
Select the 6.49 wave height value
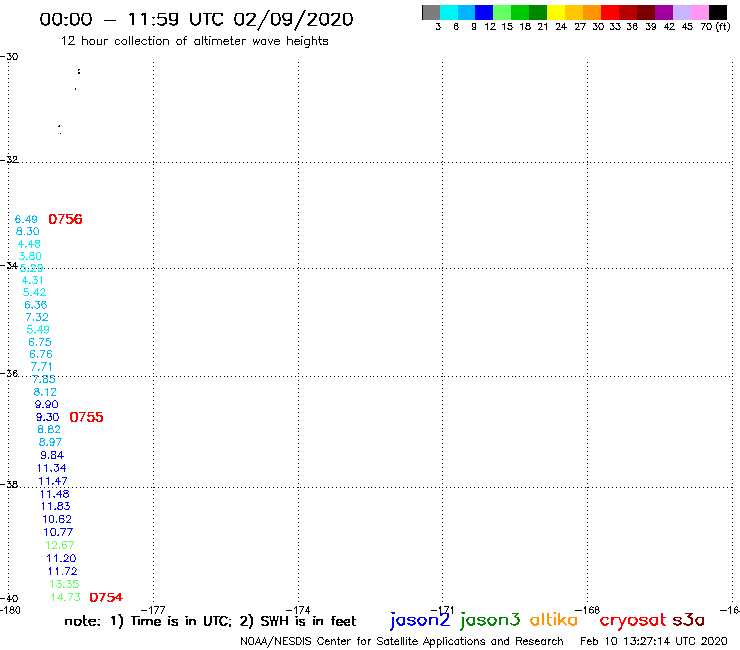26,219
